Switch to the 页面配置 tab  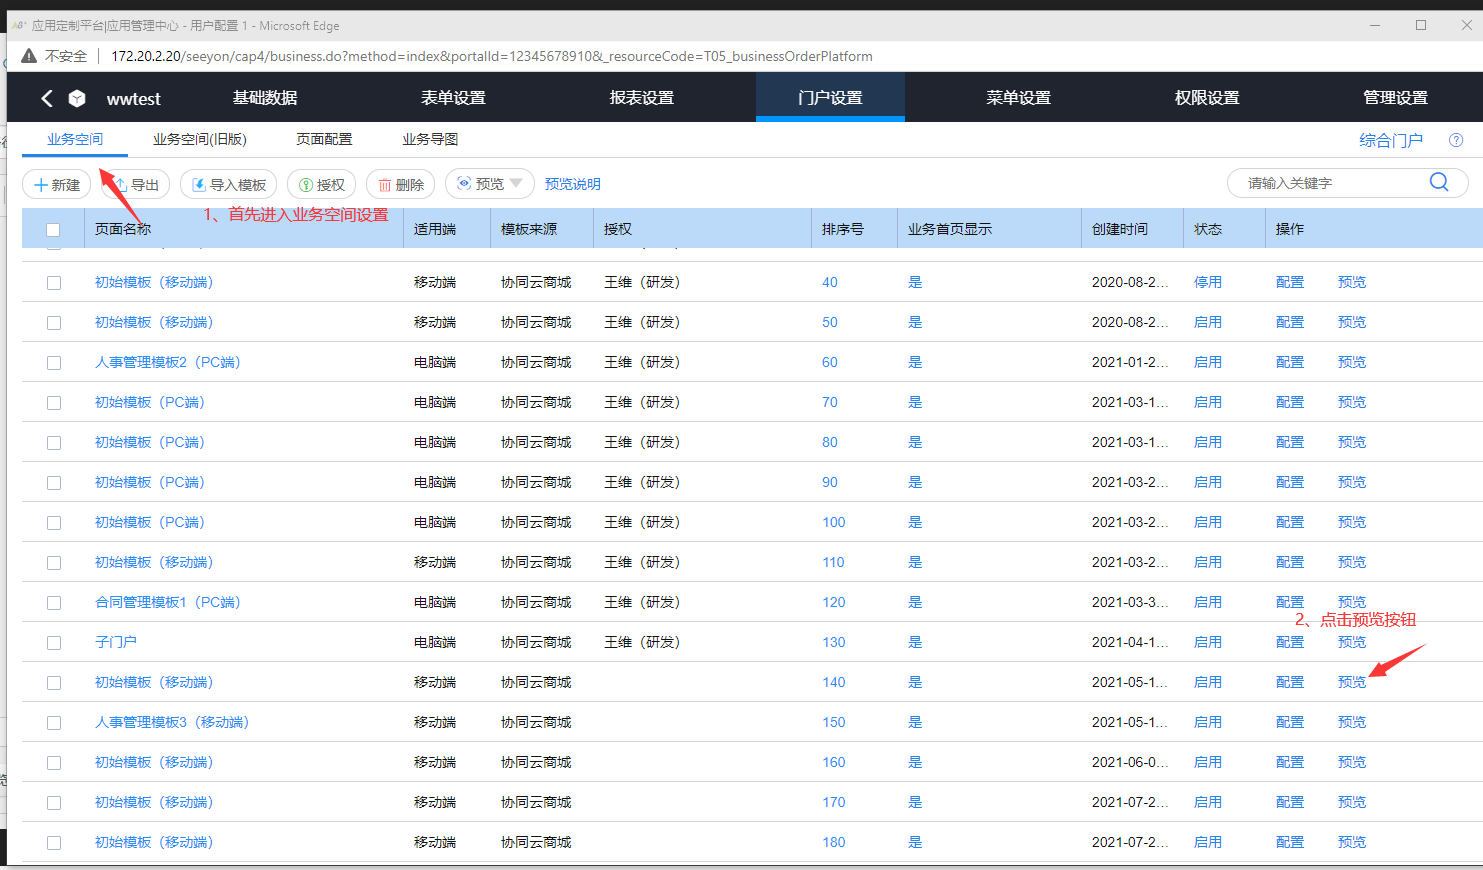point(324,140)
